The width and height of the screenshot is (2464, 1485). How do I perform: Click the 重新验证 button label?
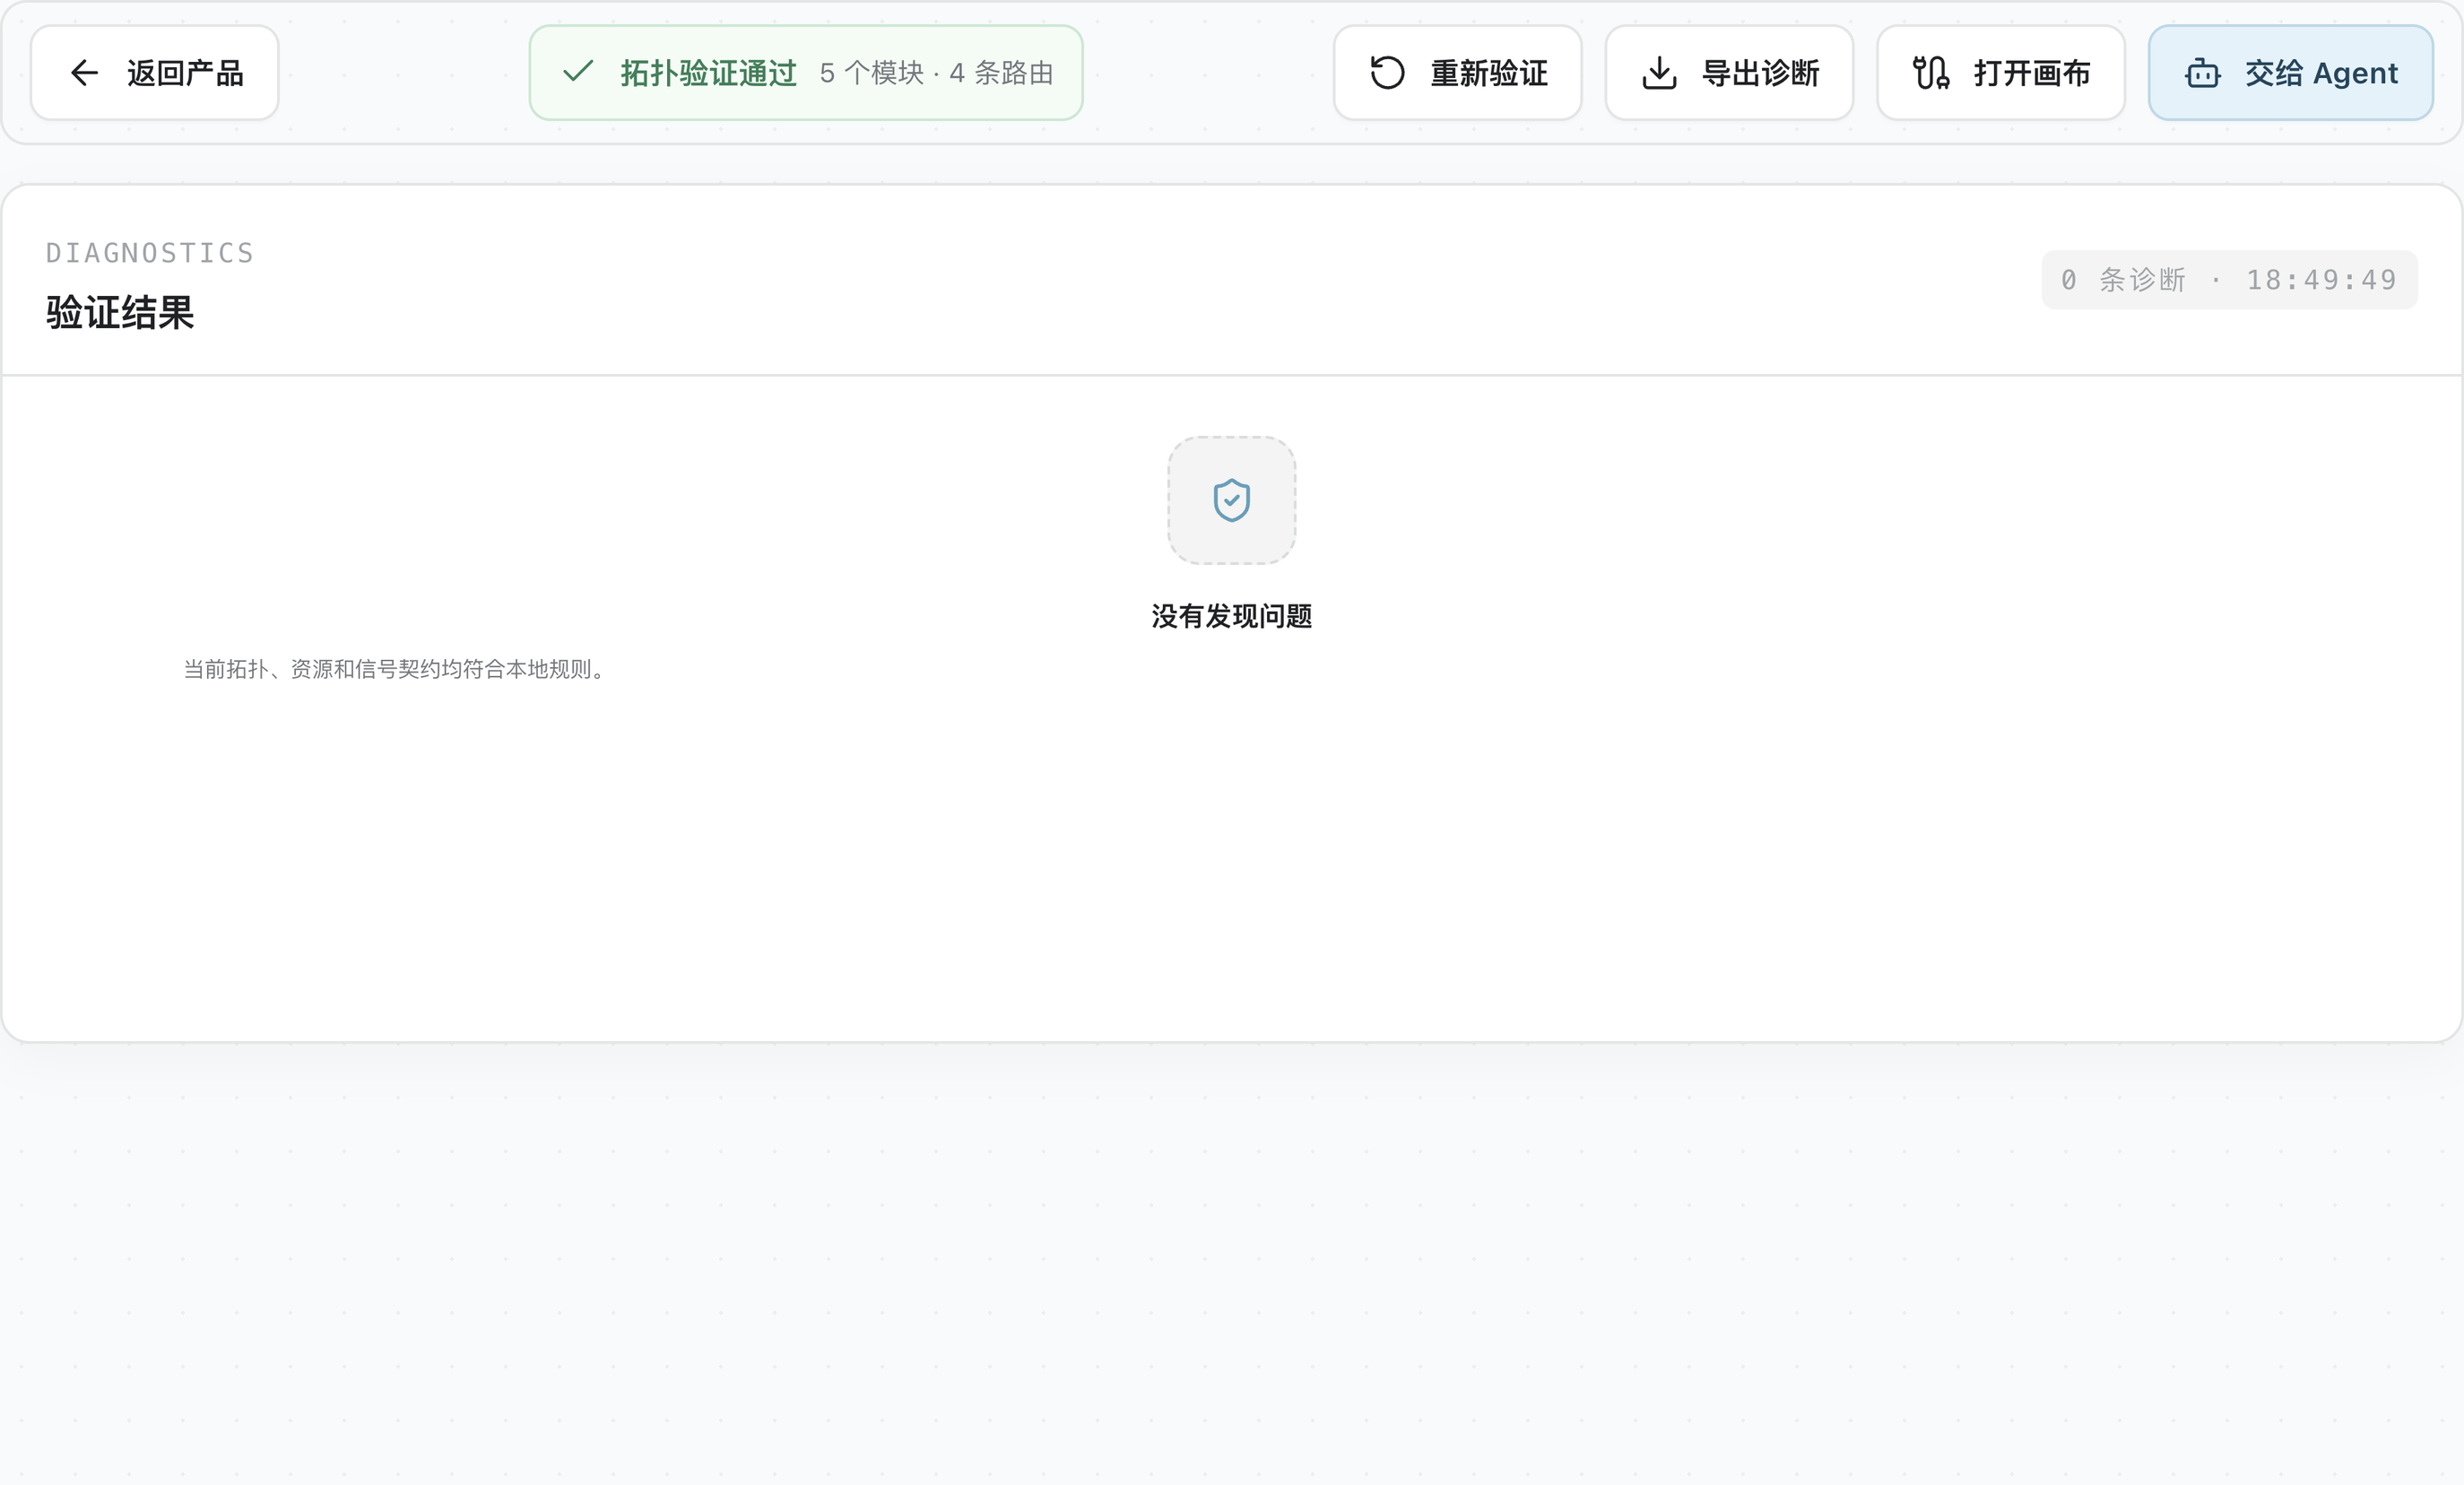click(x=1489, y=73)
